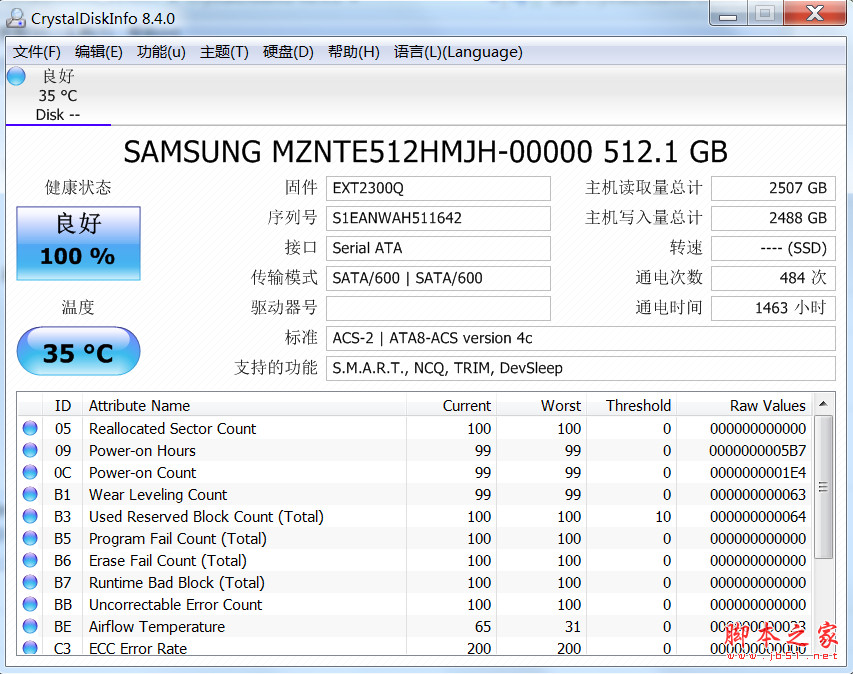Click the Attribute Name column header

244,405
